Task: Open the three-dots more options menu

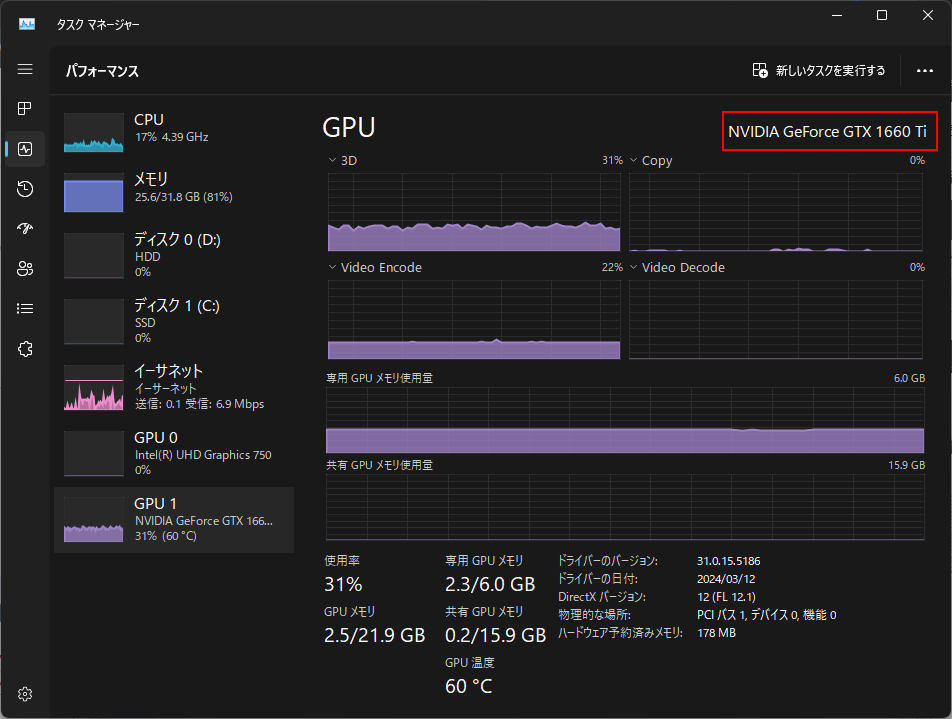Action: pos(925,70)
